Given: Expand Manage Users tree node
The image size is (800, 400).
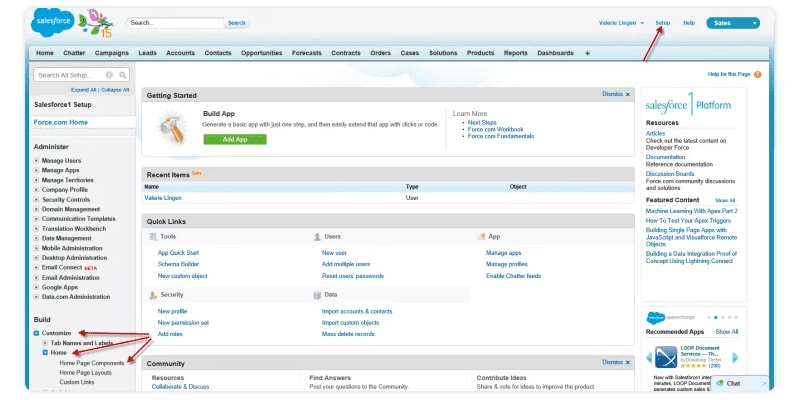Looking at the screenshot, I should [x=36, y=161].
